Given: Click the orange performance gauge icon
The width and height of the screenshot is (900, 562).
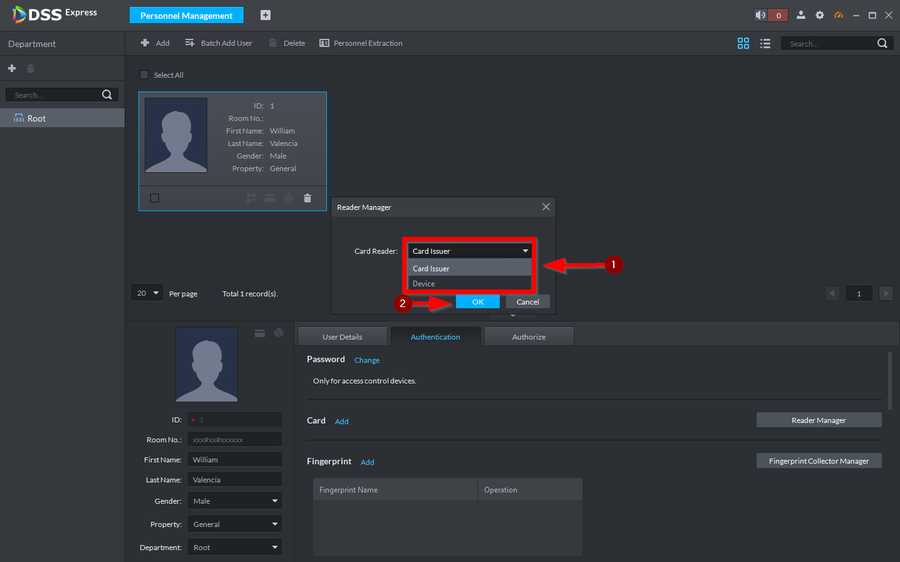Looking at the screenshot, I should (838, 16).
